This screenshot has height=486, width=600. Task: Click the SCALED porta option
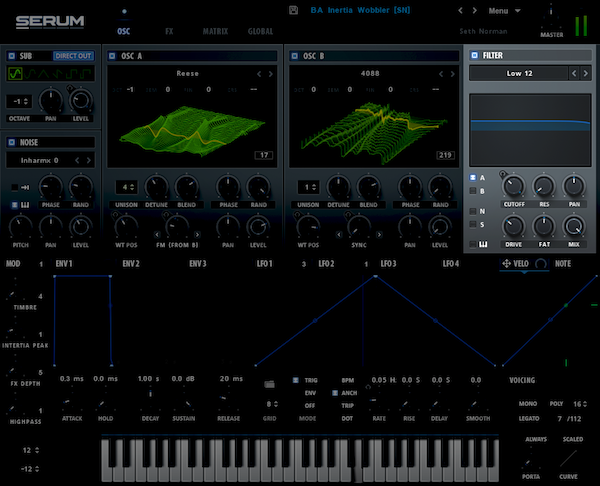click(573, 439)
